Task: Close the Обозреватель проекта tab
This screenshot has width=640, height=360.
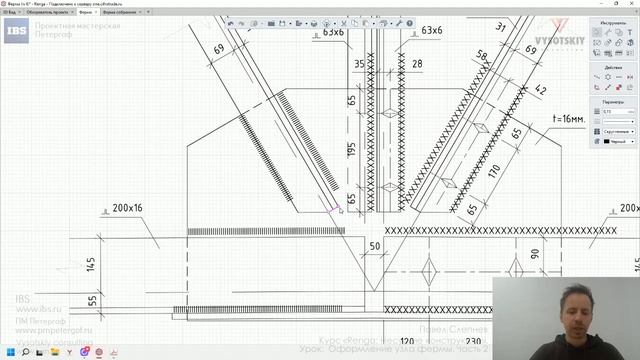Action: point(72,12)
